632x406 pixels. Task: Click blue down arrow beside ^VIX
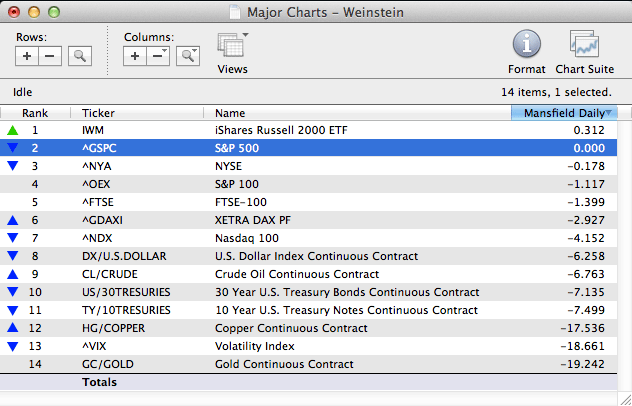point(12,346)
